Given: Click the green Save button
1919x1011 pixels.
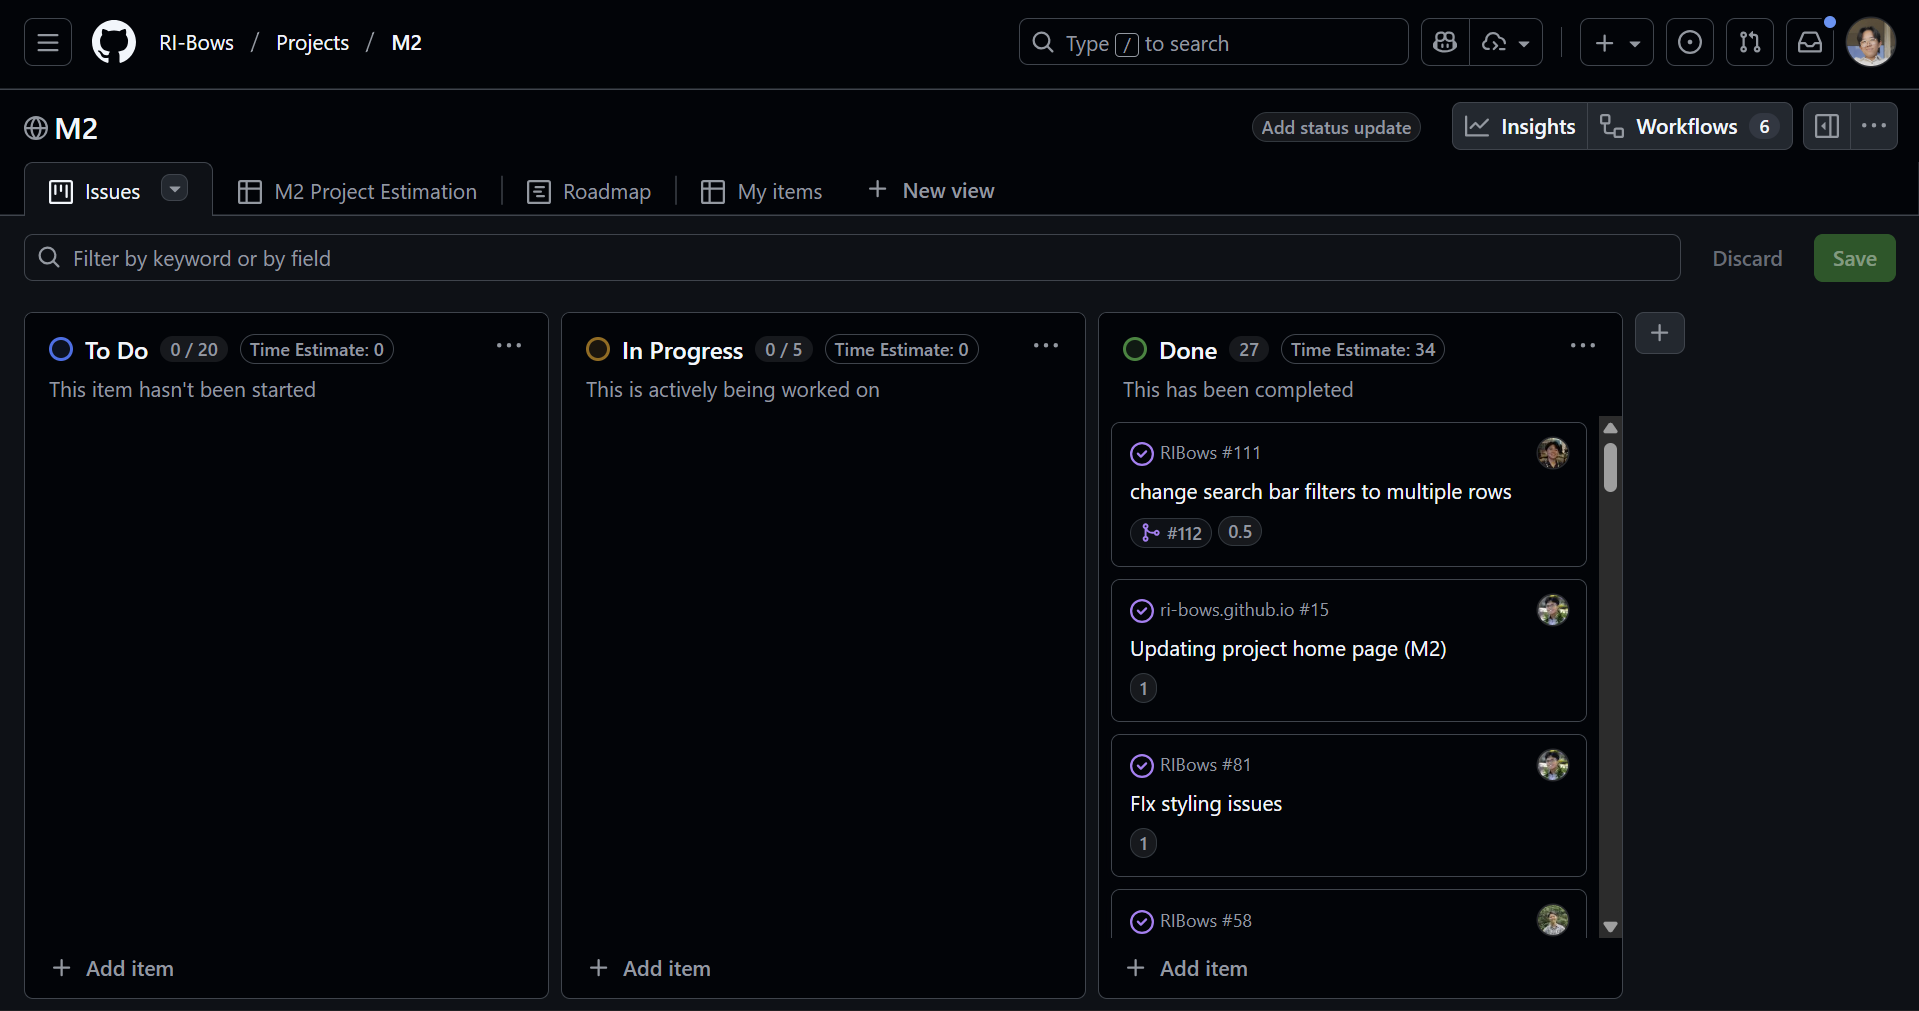Looking at the screenshot, I should (x=1853, y=259).
